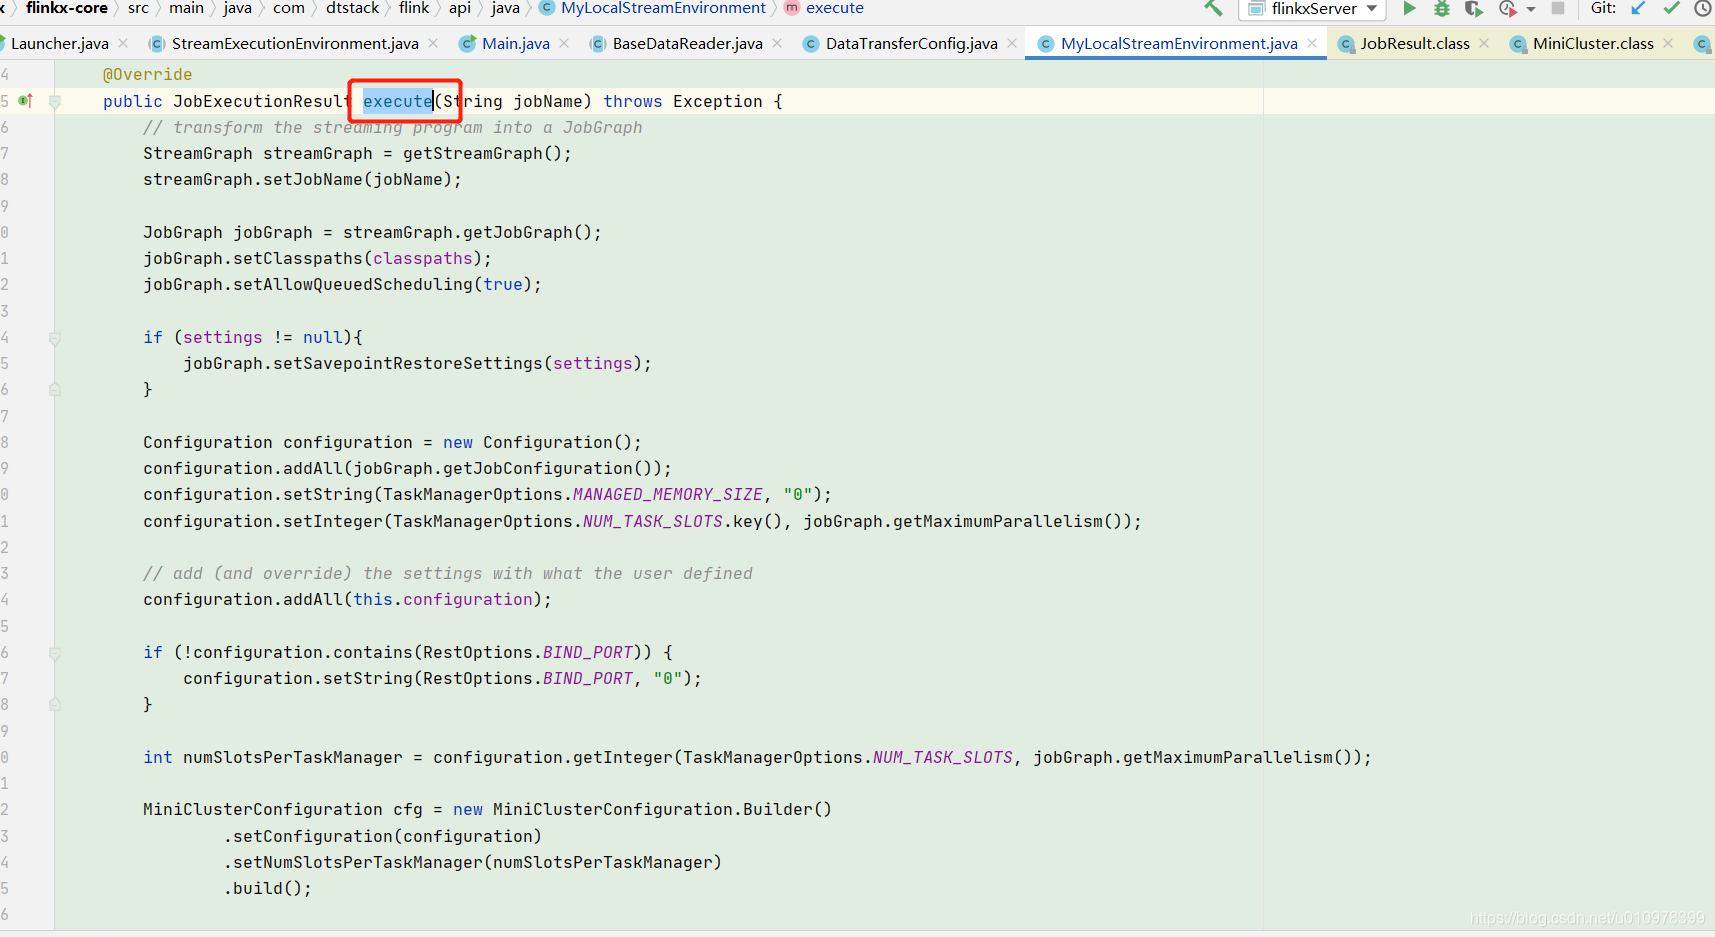The width and height of the screenshot is (1715, 937).
Task: Run flinkxServer with the green play icon
Action: (1409, 8)
